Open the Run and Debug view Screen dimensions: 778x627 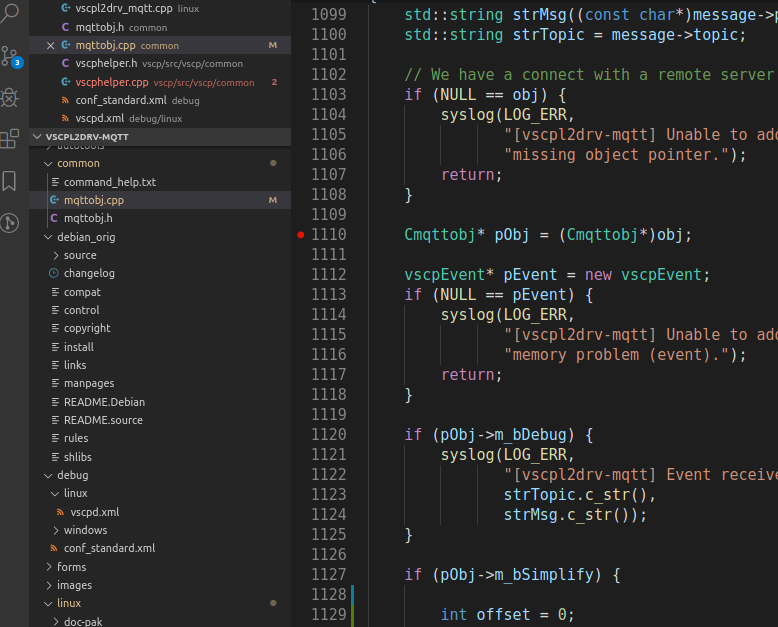point(9,98)
